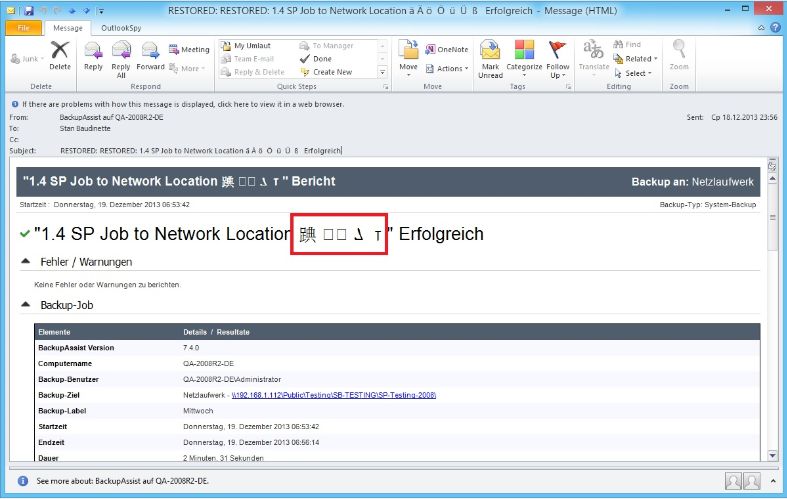Click the Computername value QA-2008R2-DE

(x=208, y=363)
